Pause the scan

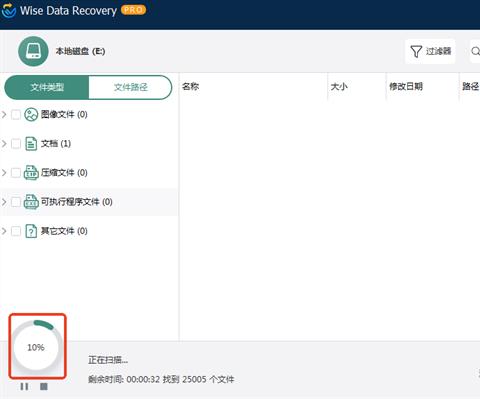(x=24, y=386)
